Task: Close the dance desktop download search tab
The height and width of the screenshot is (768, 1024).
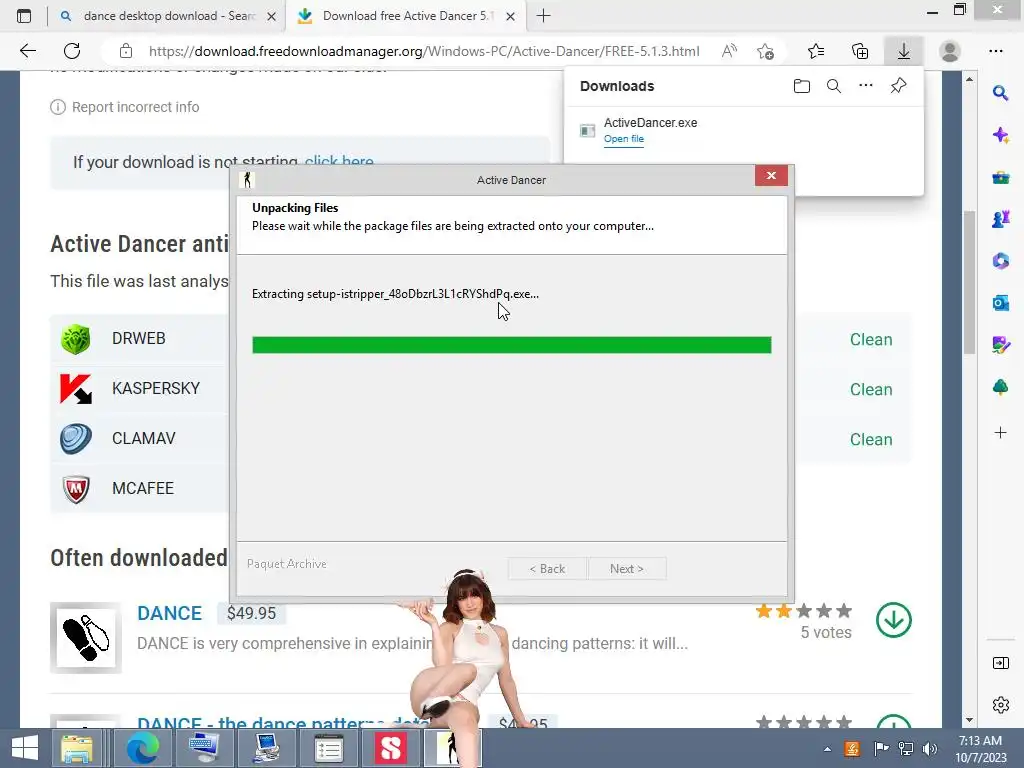Action: [x=272, y=16]
